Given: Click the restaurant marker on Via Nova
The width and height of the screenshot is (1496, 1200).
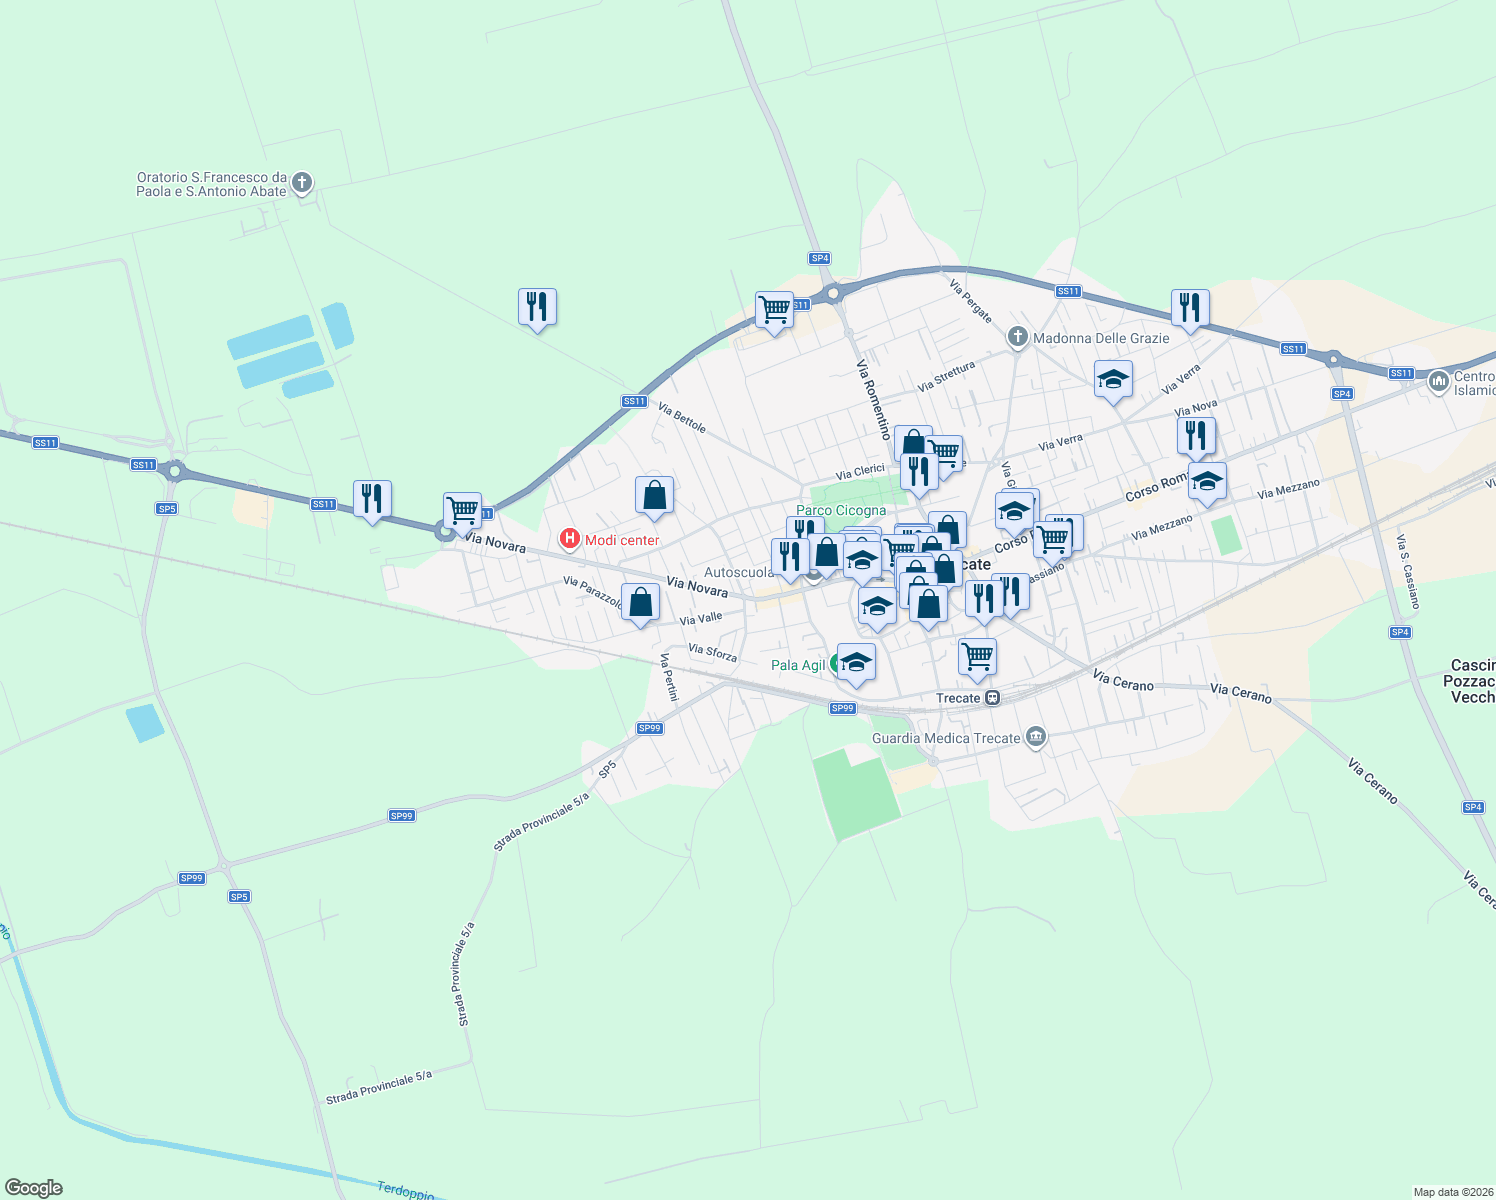Looking at the screenshot, I should 1195,436.
